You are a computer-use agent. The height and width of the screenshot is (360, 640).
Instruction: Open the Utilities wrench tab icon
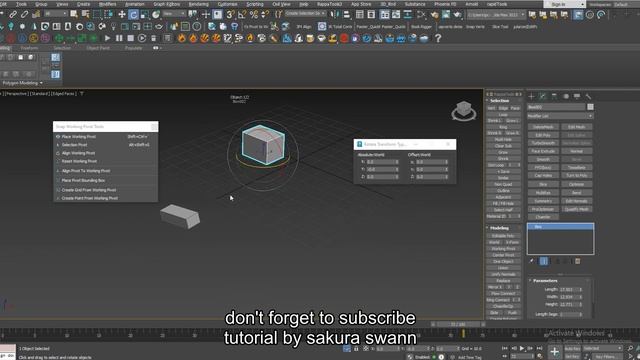point(588,96)
